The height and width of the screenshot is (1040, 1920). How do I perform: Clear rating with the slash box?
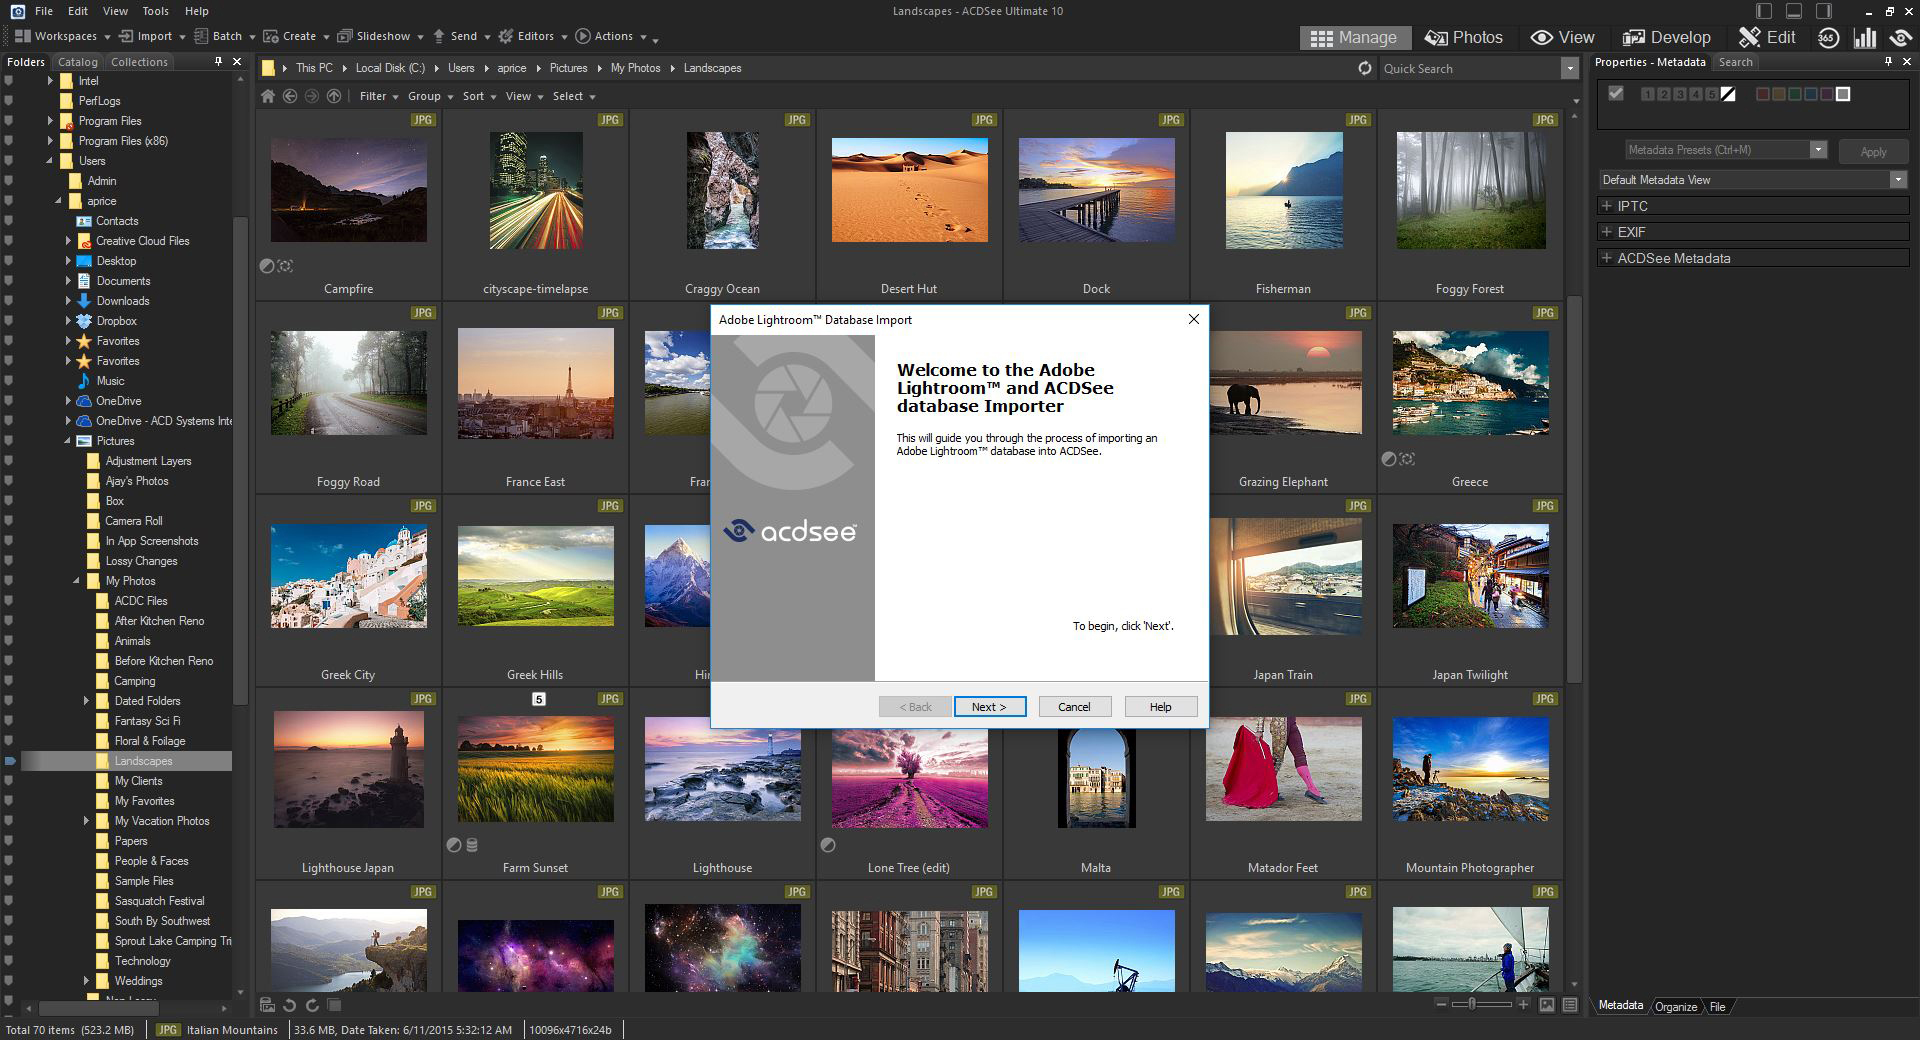(1728, 94)
